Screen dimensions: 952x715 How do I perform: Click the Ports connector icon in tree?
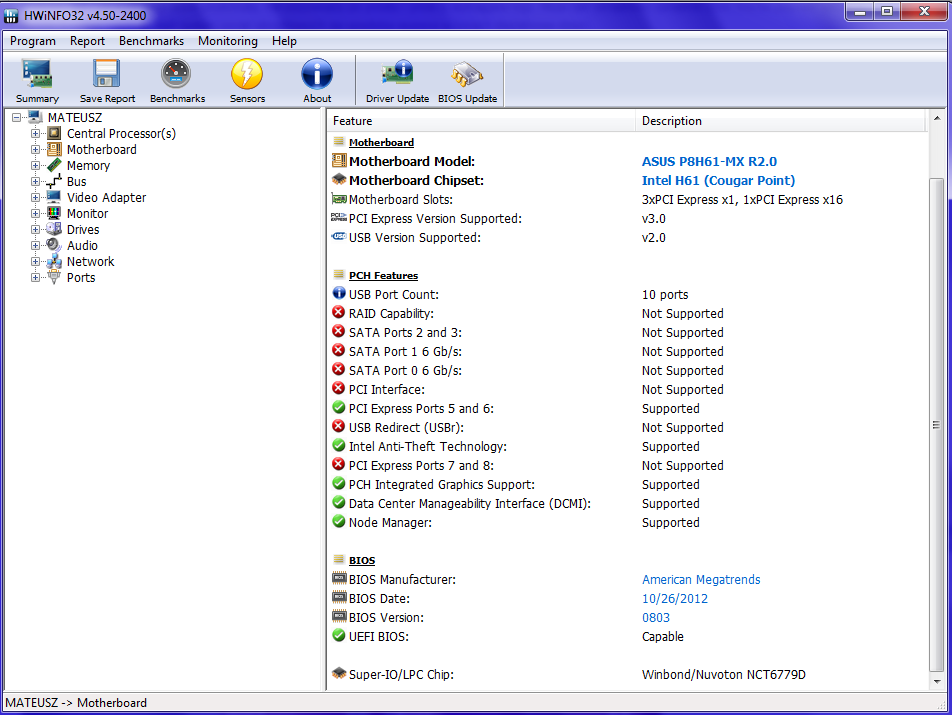(x=54, y=277)
